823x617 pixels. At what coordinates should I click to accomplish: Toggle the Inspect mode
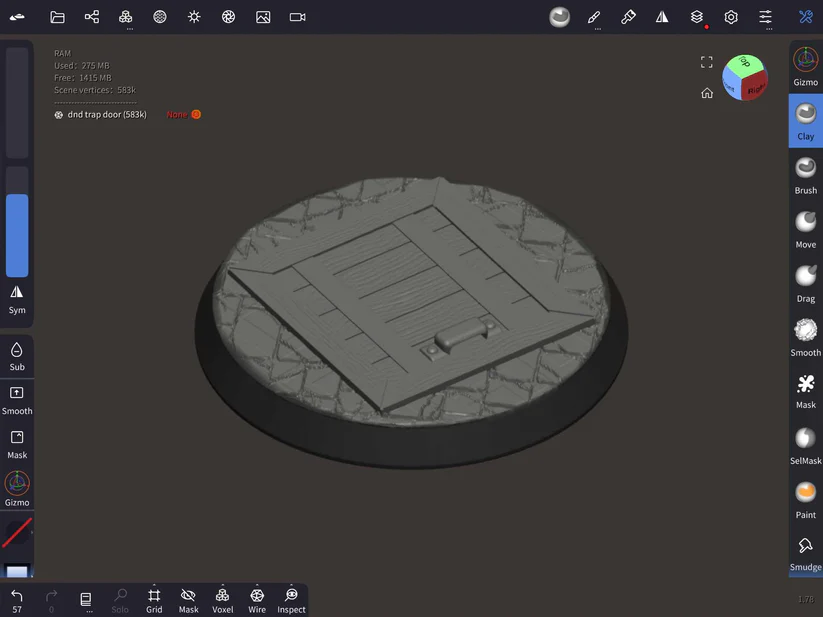tap(291, 600)
